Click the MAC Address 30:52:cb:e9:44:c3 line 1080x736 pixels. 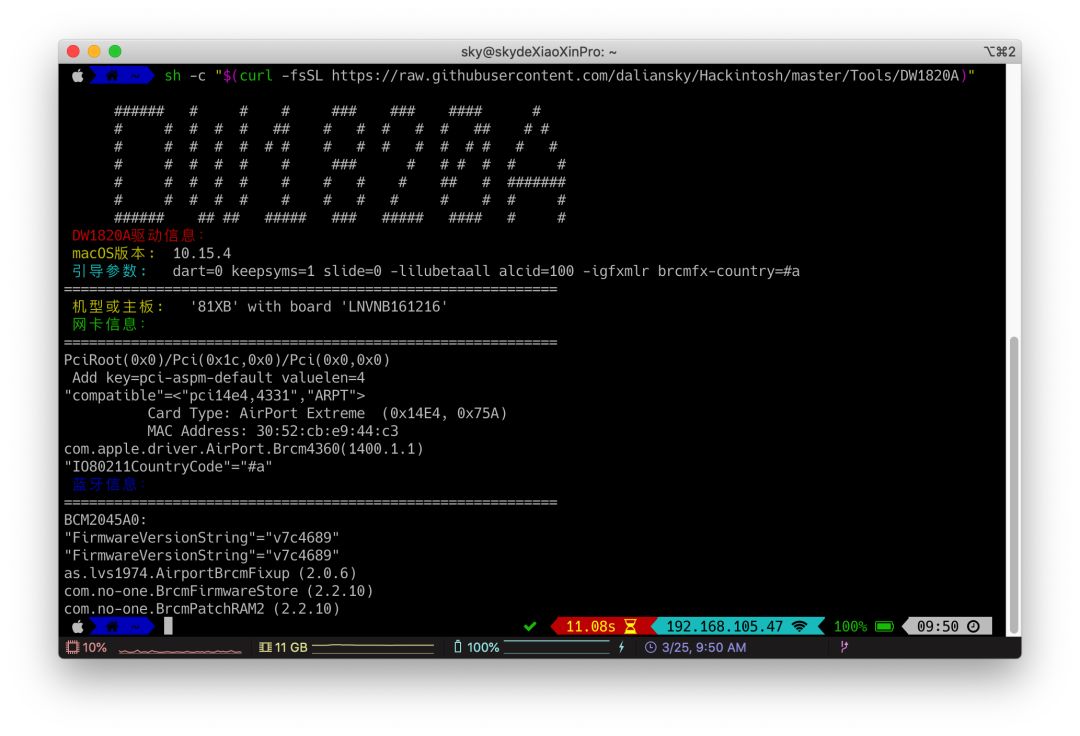[273, 431]
